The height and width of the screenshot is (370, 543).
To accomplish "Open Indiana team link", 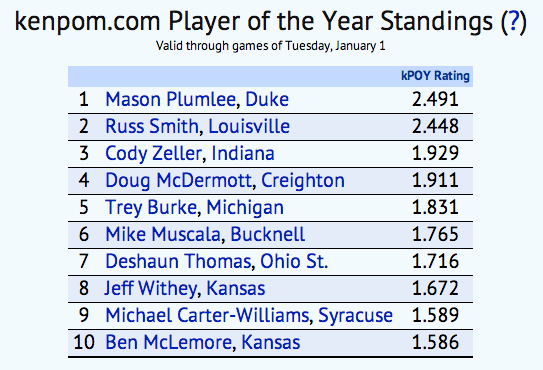I will [243, 153].
